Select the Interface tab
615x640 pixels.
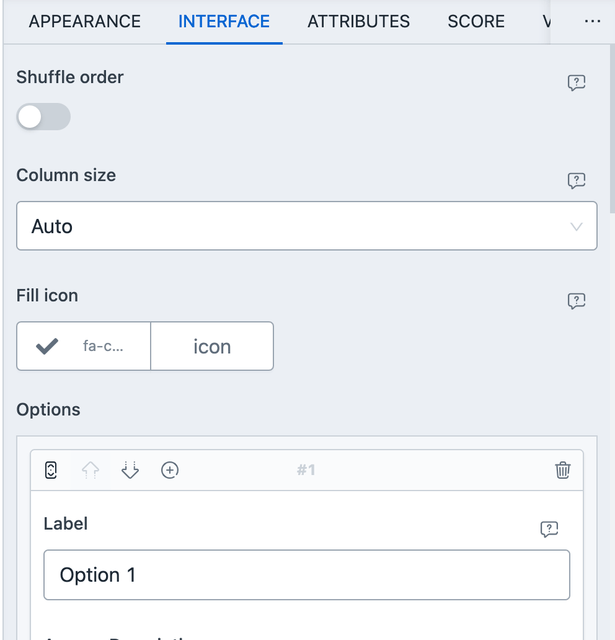tap(224, 21)
